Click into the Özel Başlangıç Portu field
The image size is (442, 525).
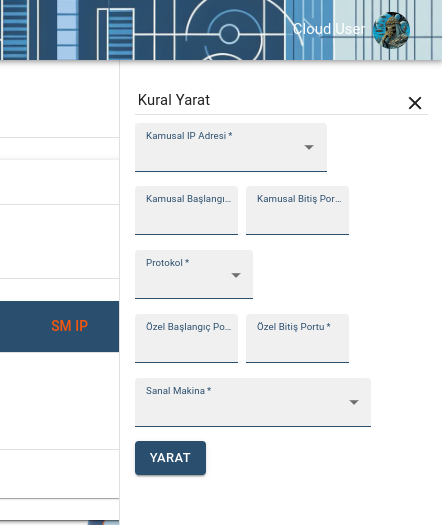[x=187, y=338]
